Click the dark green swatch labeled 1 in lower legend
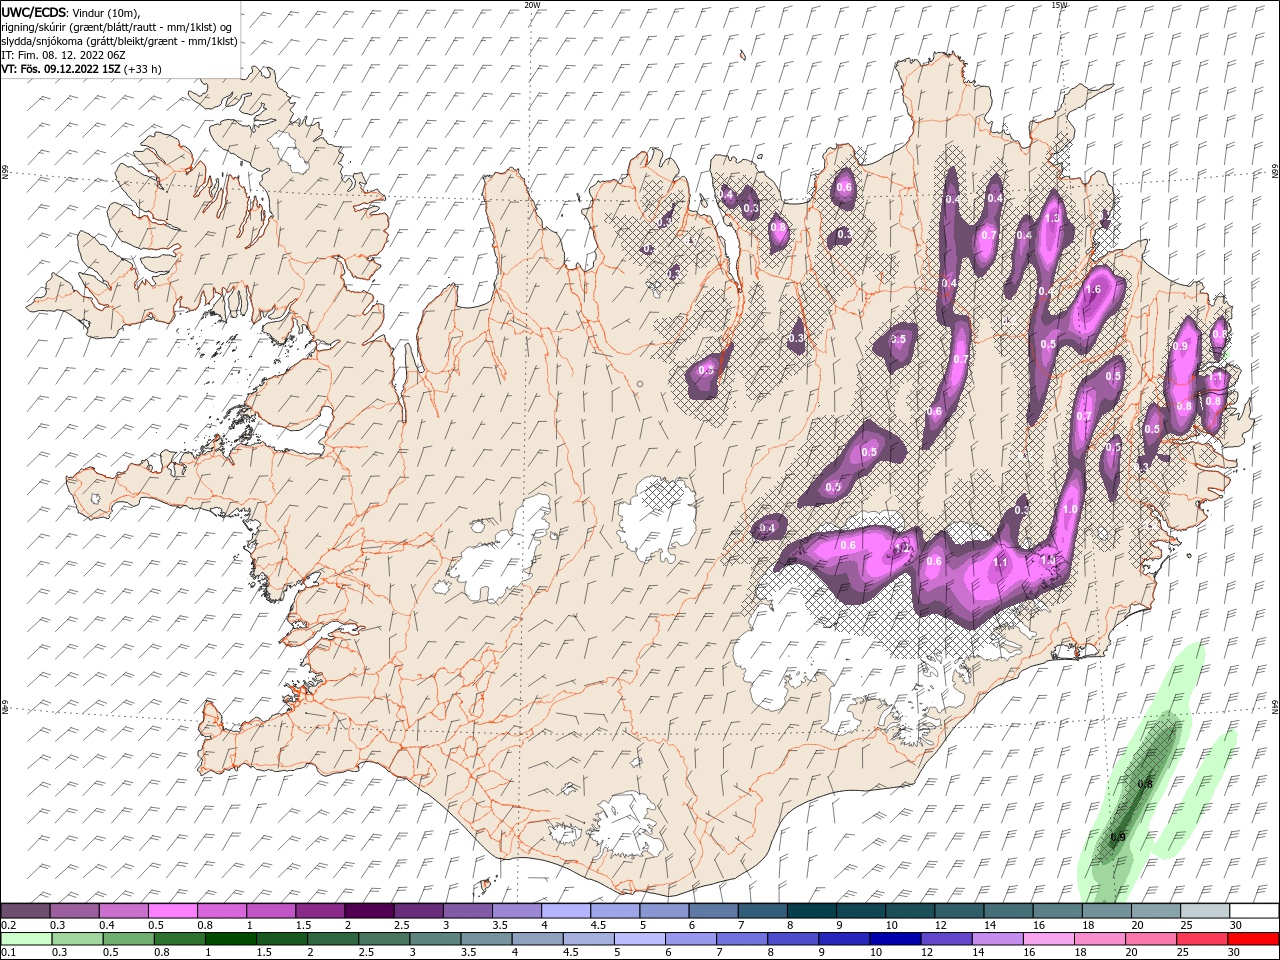Screen dimensions: 1280x960 click(230, 939)
